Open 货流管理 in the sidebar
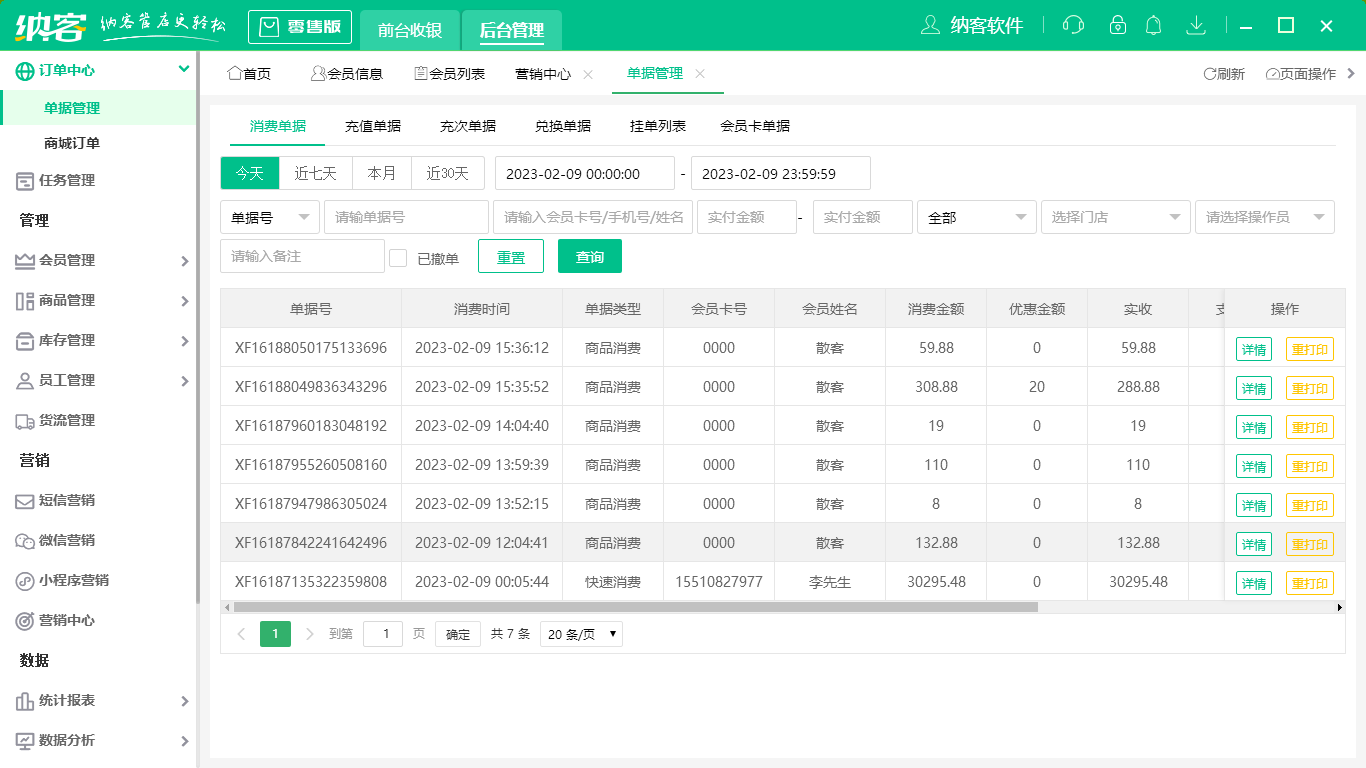 coord(67,420)
